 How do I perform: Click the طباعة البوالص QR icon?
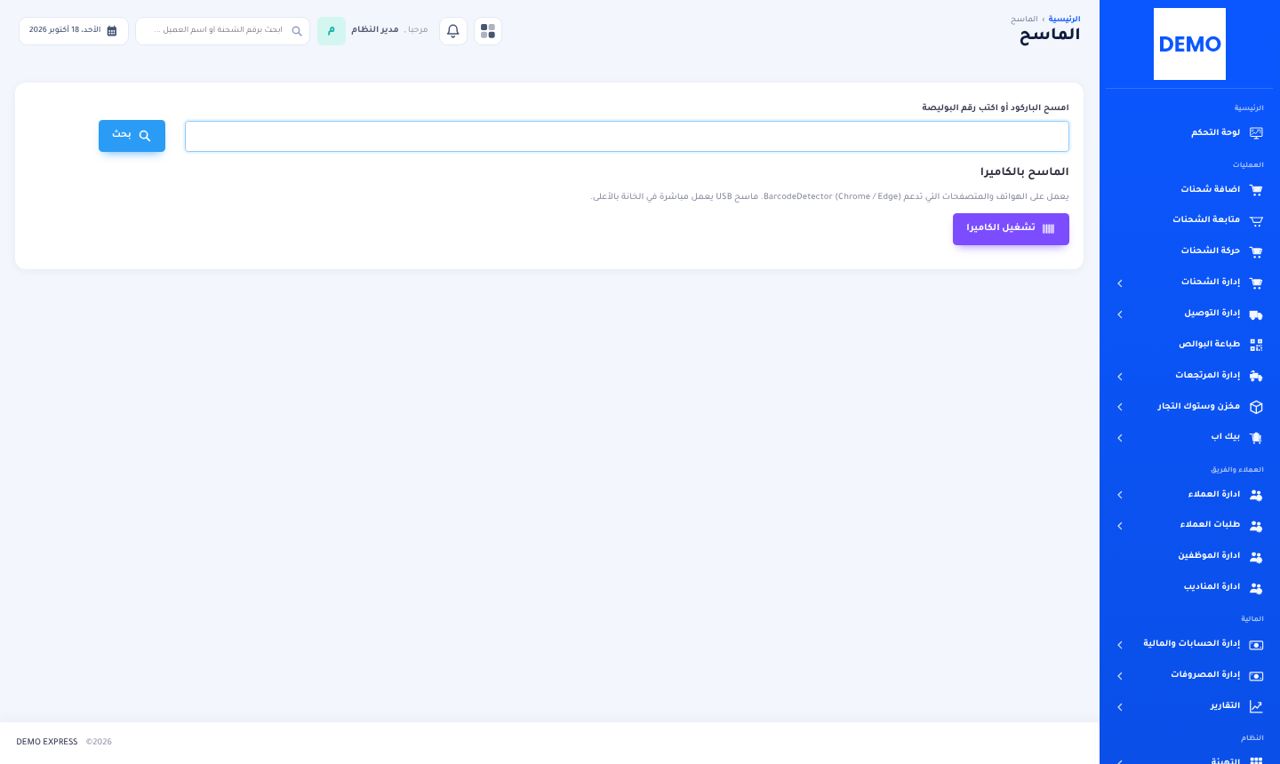1256,345
